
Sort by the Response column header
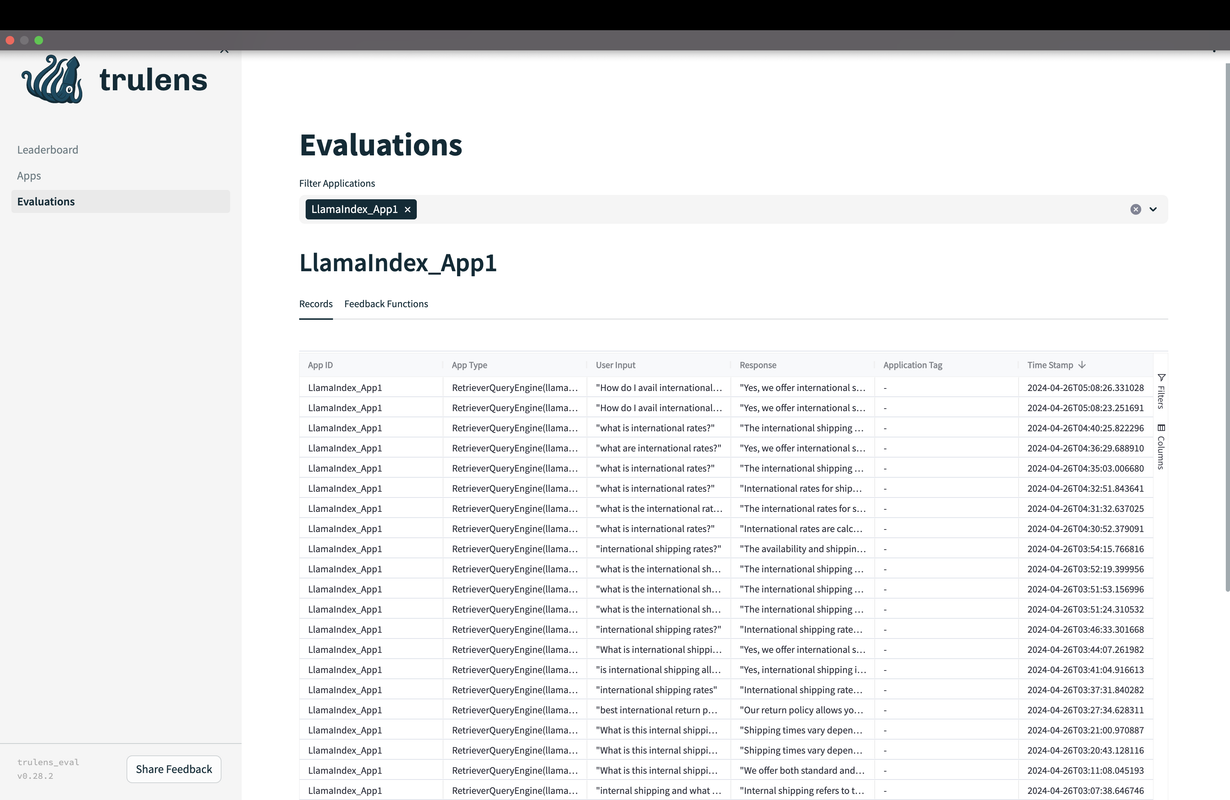tap(758, 365)
